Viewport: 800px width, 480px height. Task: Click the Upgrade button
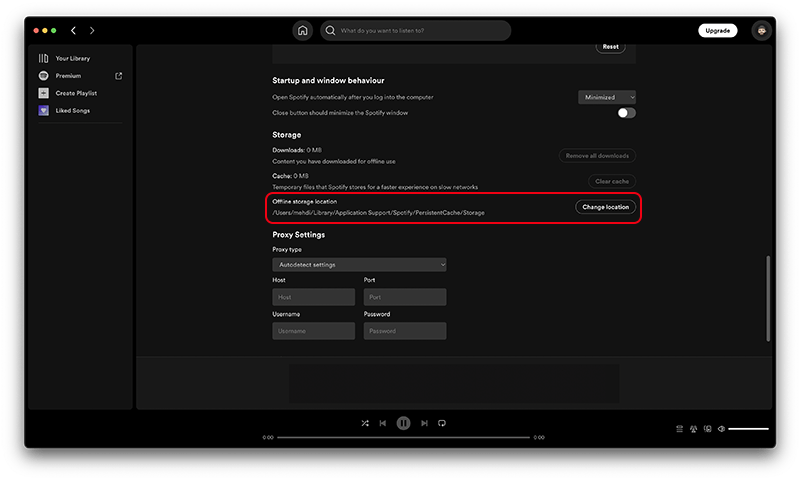click(x=717, y=31)
